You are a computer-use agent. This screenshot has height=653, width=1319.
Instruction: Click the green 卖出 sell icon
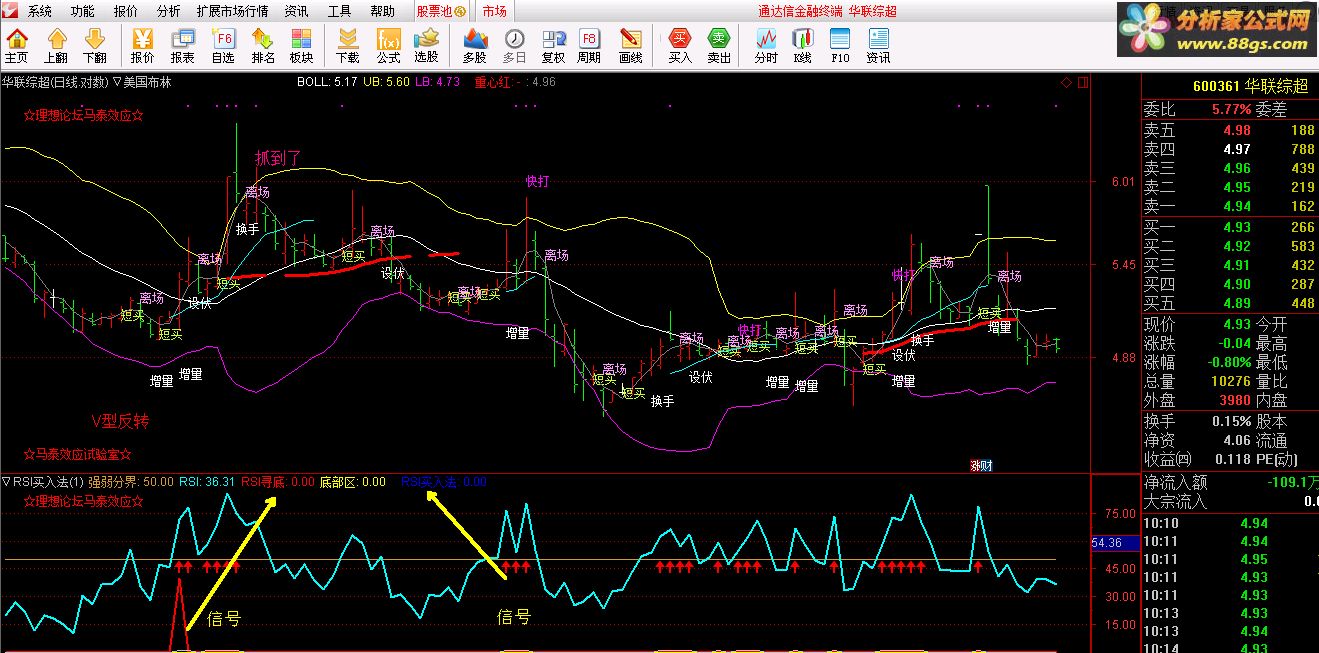719,46
